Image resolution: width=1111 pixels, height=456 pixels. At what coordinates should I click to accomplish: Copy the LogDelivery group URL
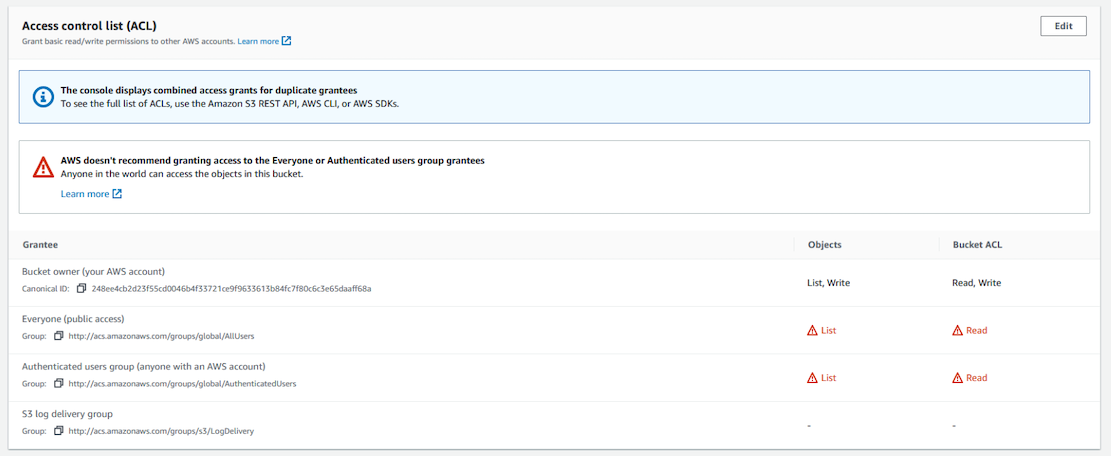[x=59, y=431]
